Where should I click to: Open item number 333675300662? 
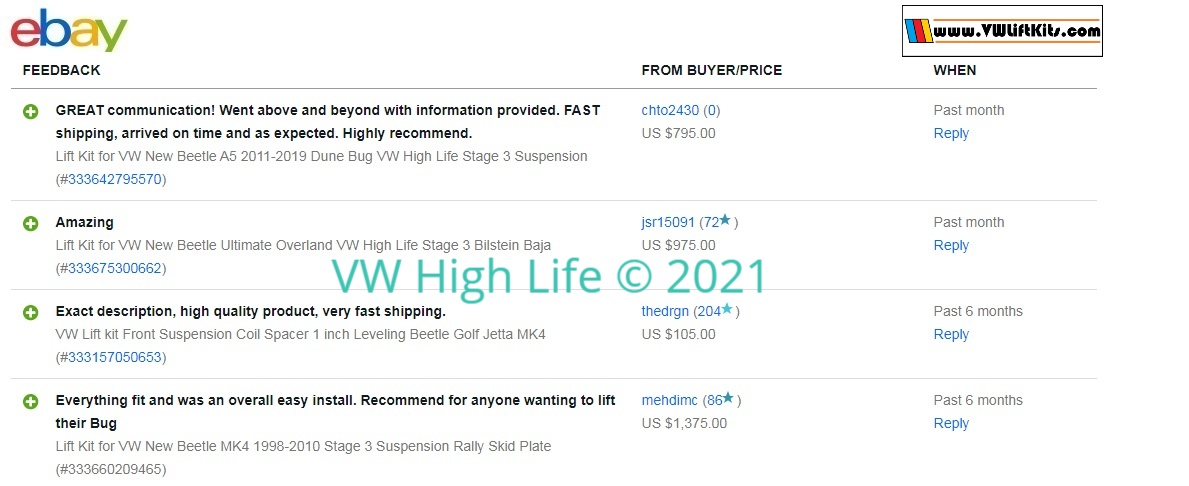[x=115, y=268]
